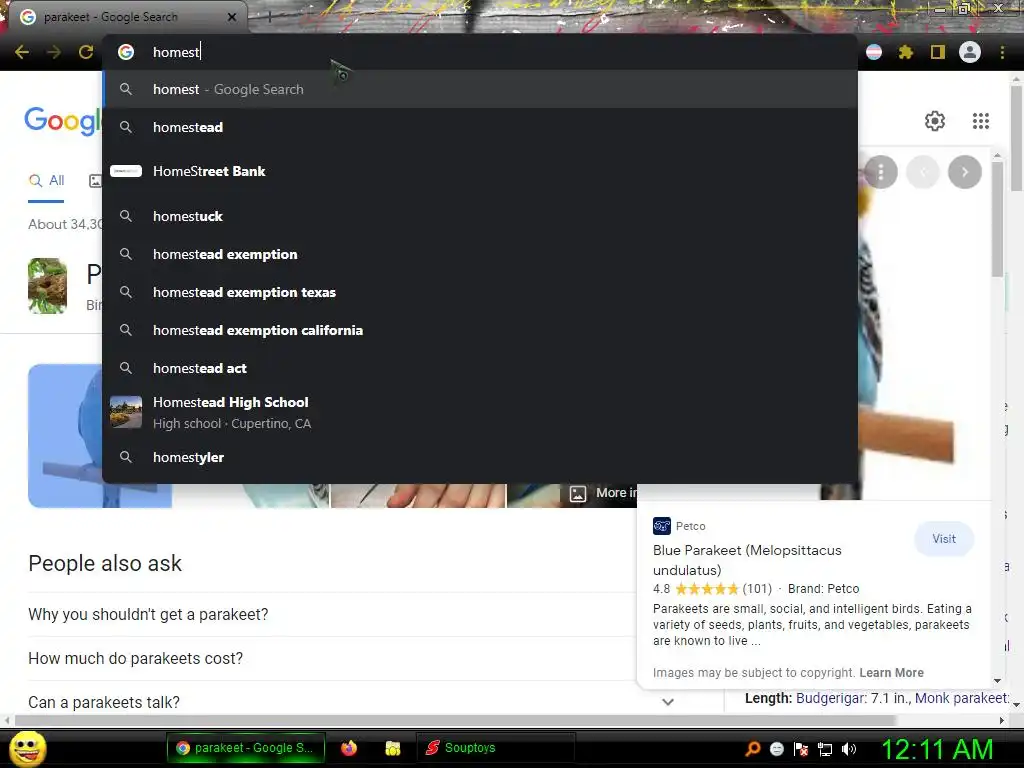The height and width of the screenshot is (768, 1024).
Task: Open the Learn More copyright link
Action: [x=891, y=673]
